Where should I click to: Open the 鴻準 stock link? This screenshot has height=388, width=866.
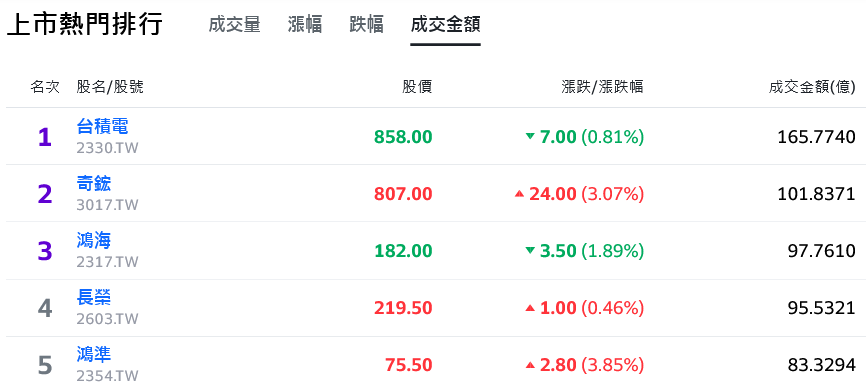click(94, 355)
